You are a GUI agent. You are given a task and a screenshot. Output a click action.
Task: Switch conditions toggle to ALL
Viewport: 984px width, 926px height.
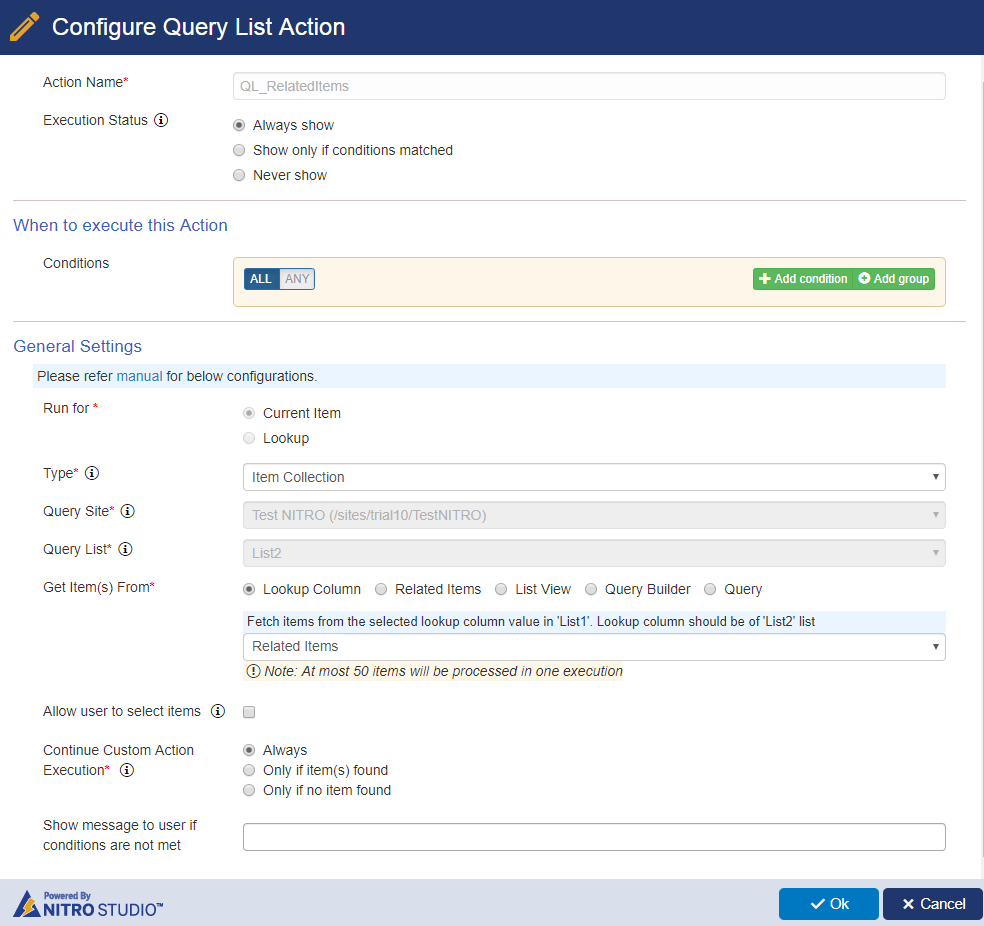tap(261, 279)
